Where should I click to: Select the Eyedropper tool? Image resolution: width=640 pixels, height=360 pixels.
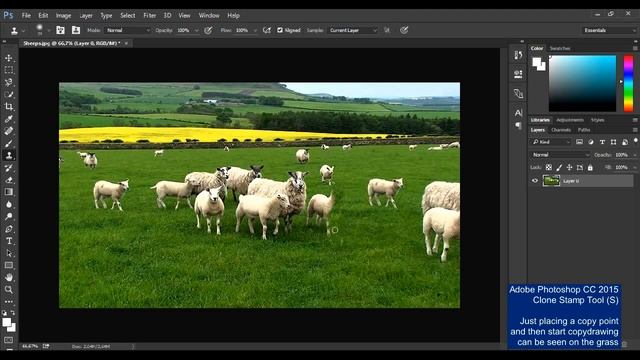tap(9, 119)
